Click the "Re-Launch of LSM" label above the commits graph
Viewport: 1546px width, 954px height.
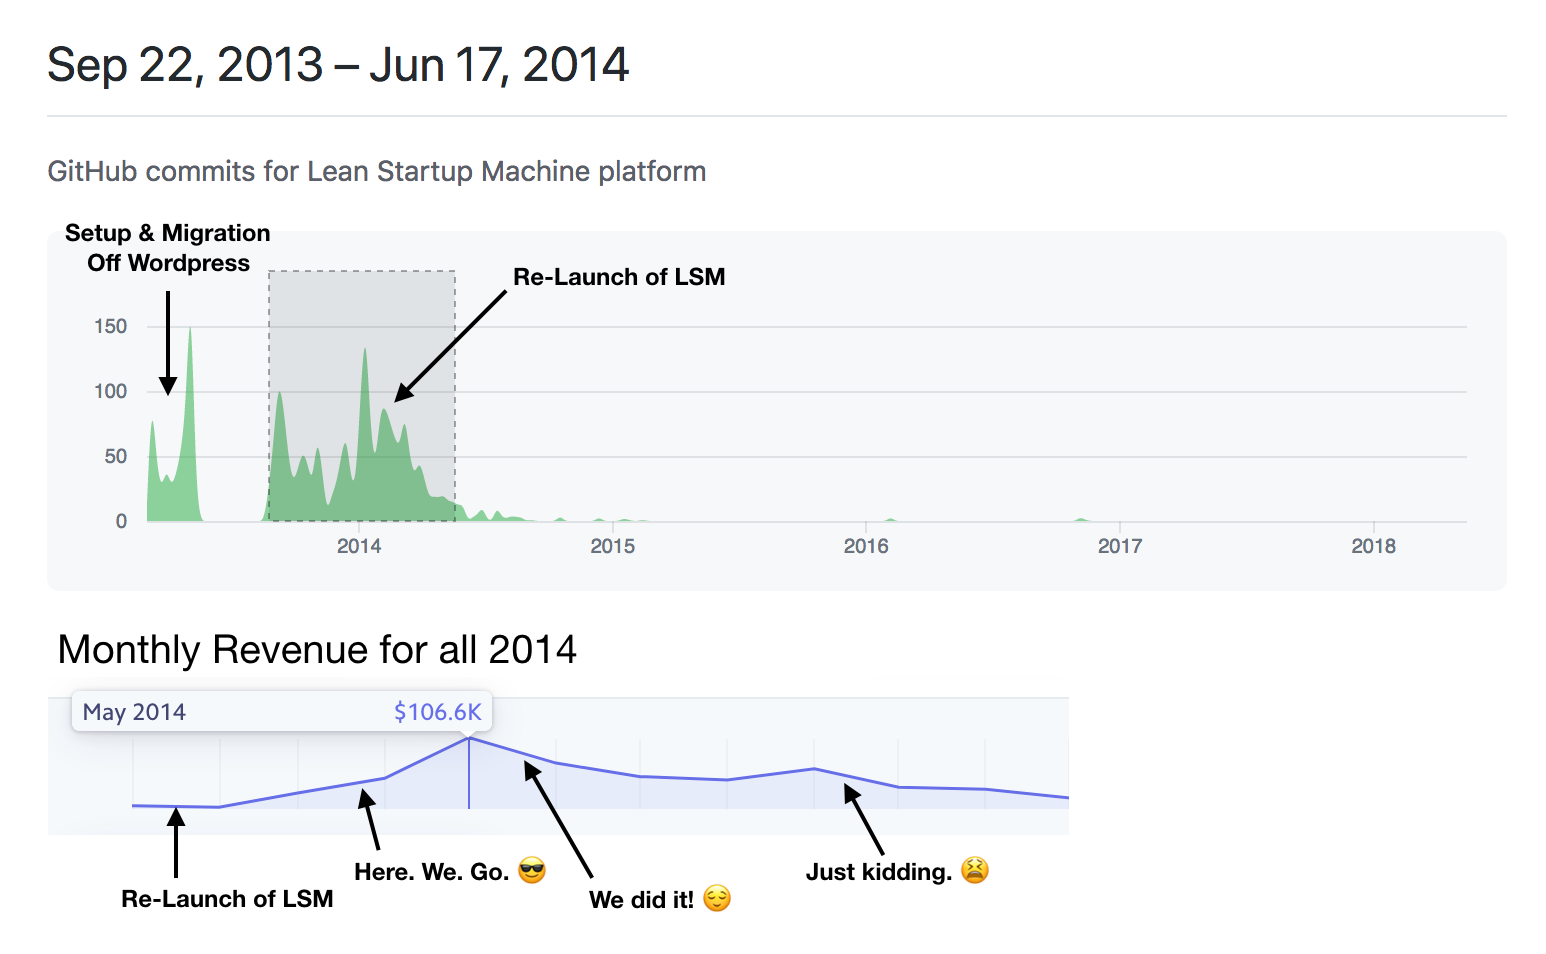619,277
